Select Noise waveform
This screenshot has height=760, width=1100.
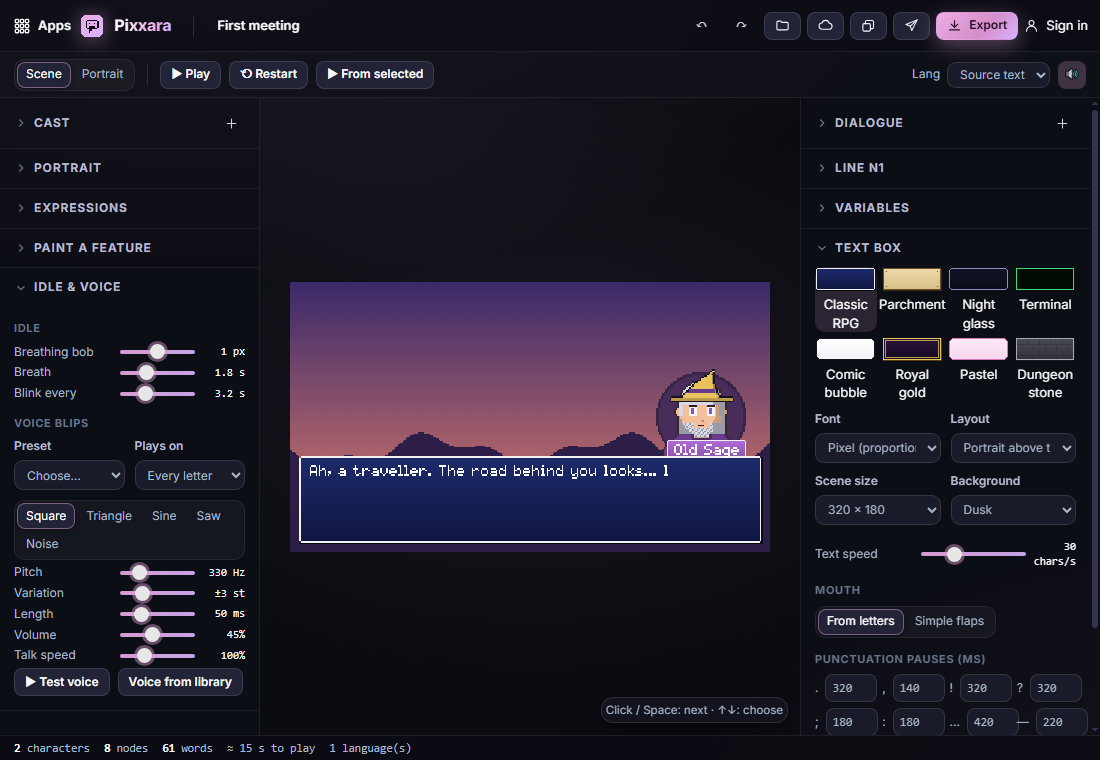(42, 544)
